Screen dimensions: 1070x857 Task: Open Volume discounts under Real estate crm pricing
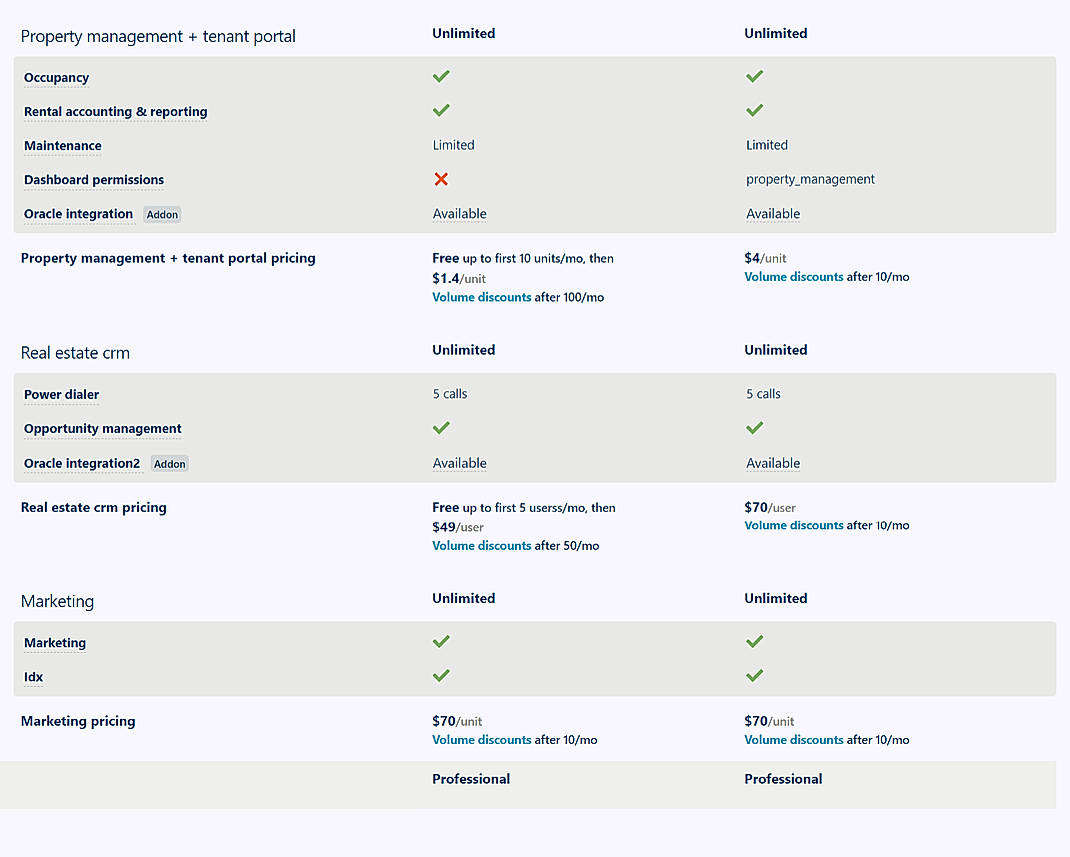point(481,545)
